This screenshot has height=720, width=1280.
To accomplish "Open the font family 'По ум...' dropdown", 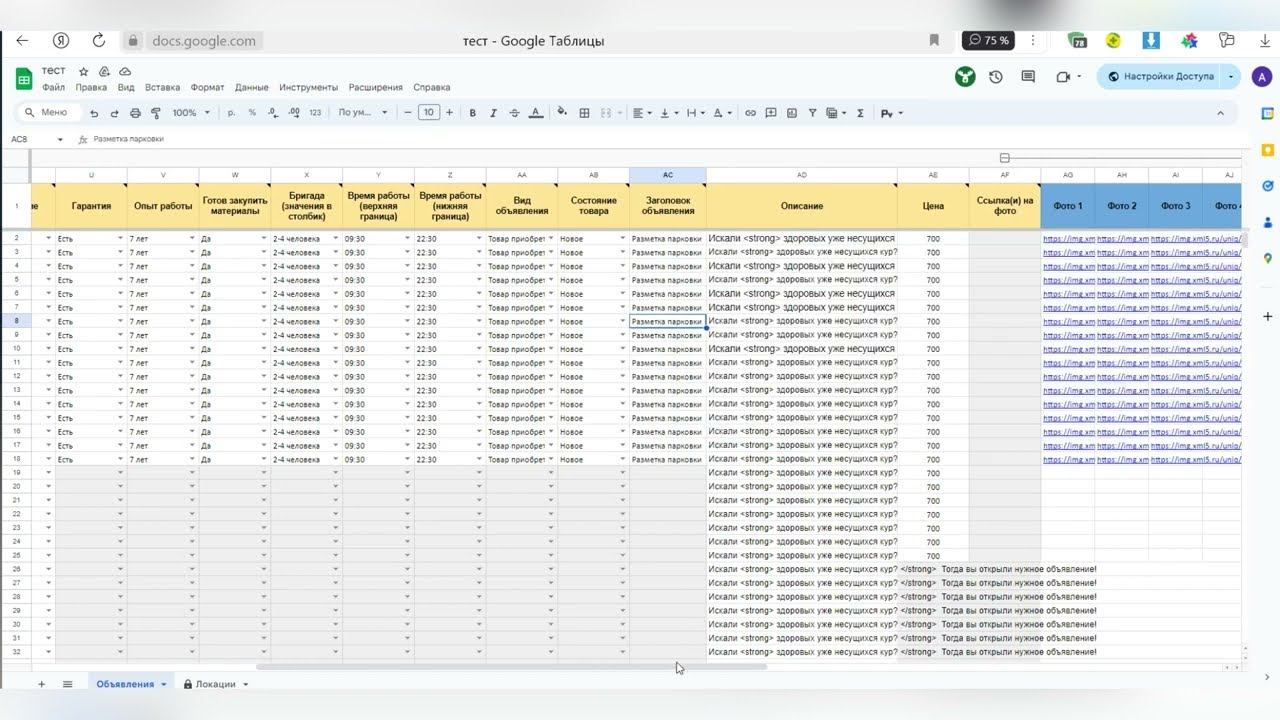I will pos(363,113).
